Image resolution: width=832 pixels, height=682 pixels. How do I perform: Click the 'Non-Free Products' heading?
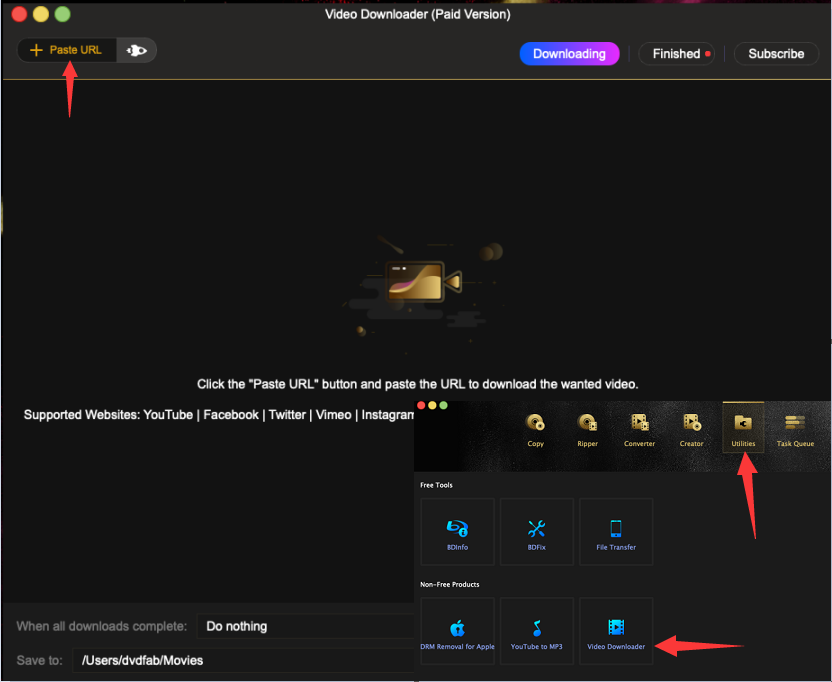coord(449,584)
